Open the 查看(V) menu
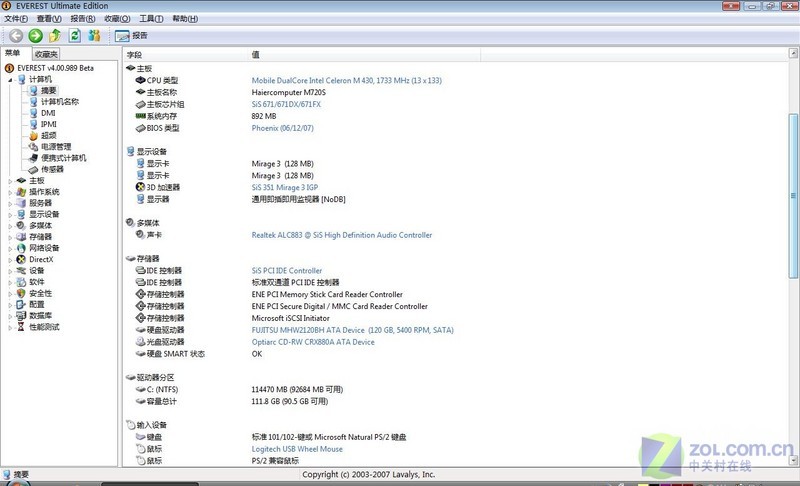This screenshot has height=486, width=800. pos(49,19)
